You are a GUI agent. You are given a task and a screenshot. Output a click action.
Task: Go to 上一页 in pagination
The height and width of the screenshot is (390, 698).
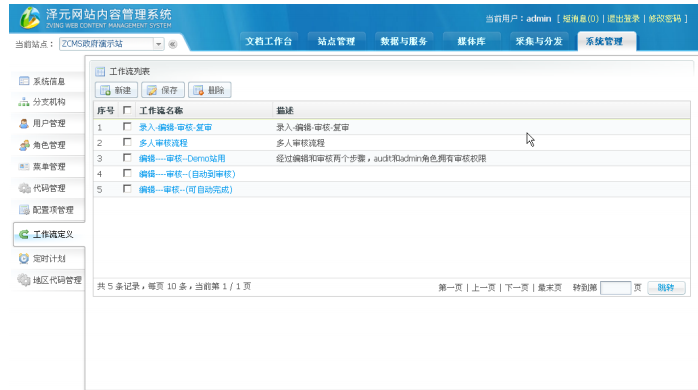[x=483, y=288]
